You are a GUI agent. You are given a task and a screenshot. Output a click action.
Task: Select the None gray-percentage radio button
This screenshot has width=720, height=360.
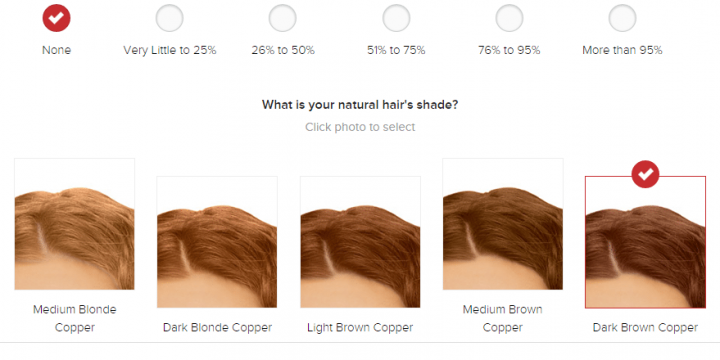coord(56,18)
